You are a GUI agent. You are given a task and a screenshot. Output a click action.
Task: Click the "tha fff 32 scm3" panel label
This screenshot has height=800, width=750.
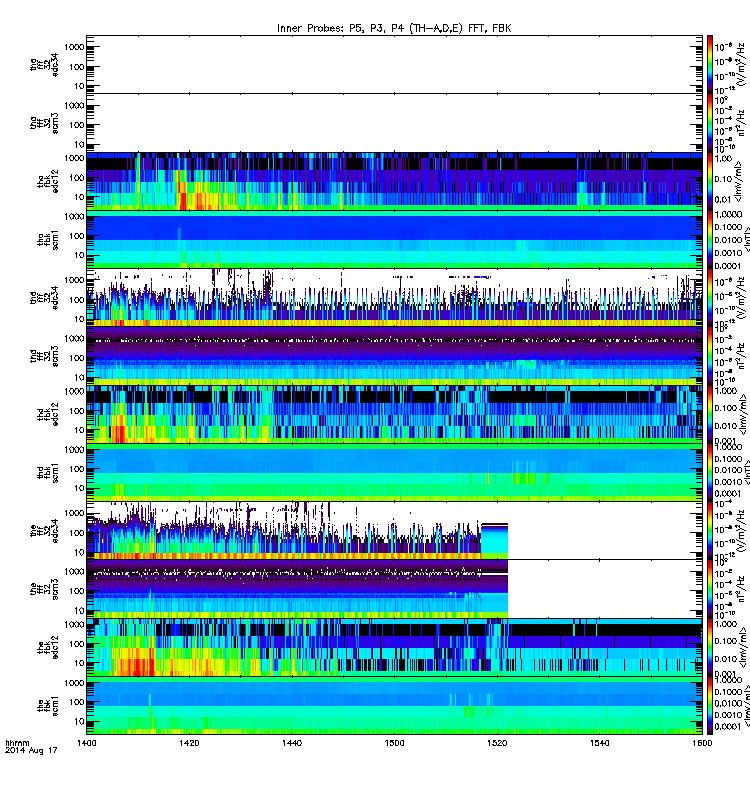point(44,123)
